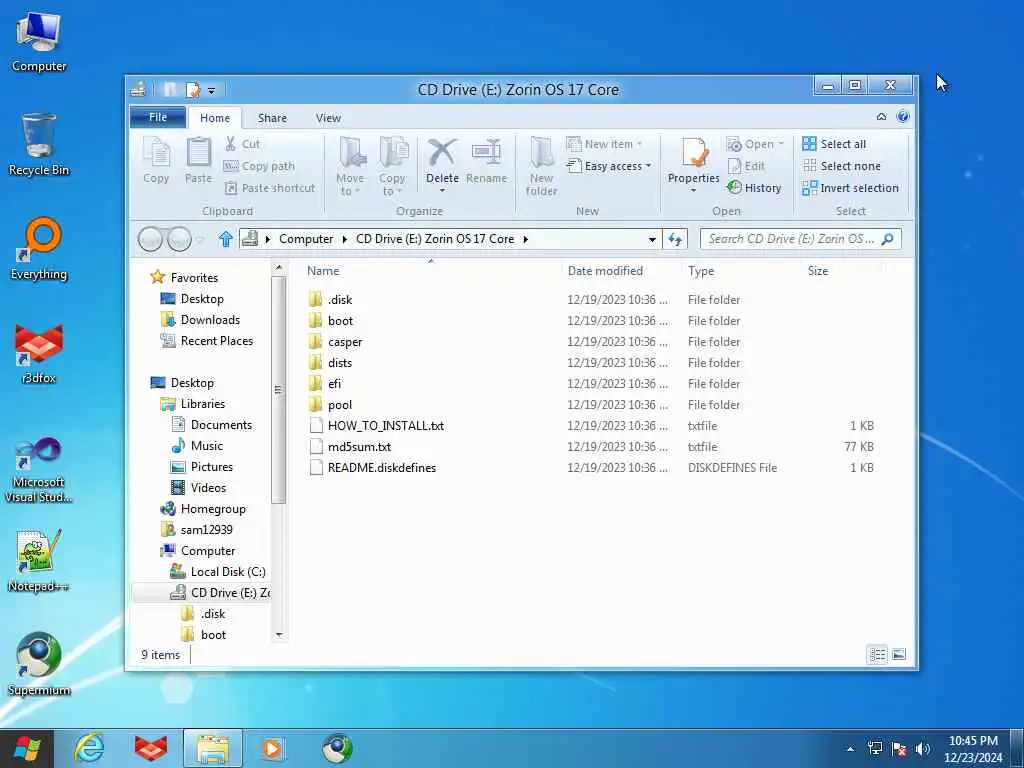The height and width of the screenshot is (768, 1024).
Task: Open the address bar history dropdown
Action: click(x=652, y=240)
